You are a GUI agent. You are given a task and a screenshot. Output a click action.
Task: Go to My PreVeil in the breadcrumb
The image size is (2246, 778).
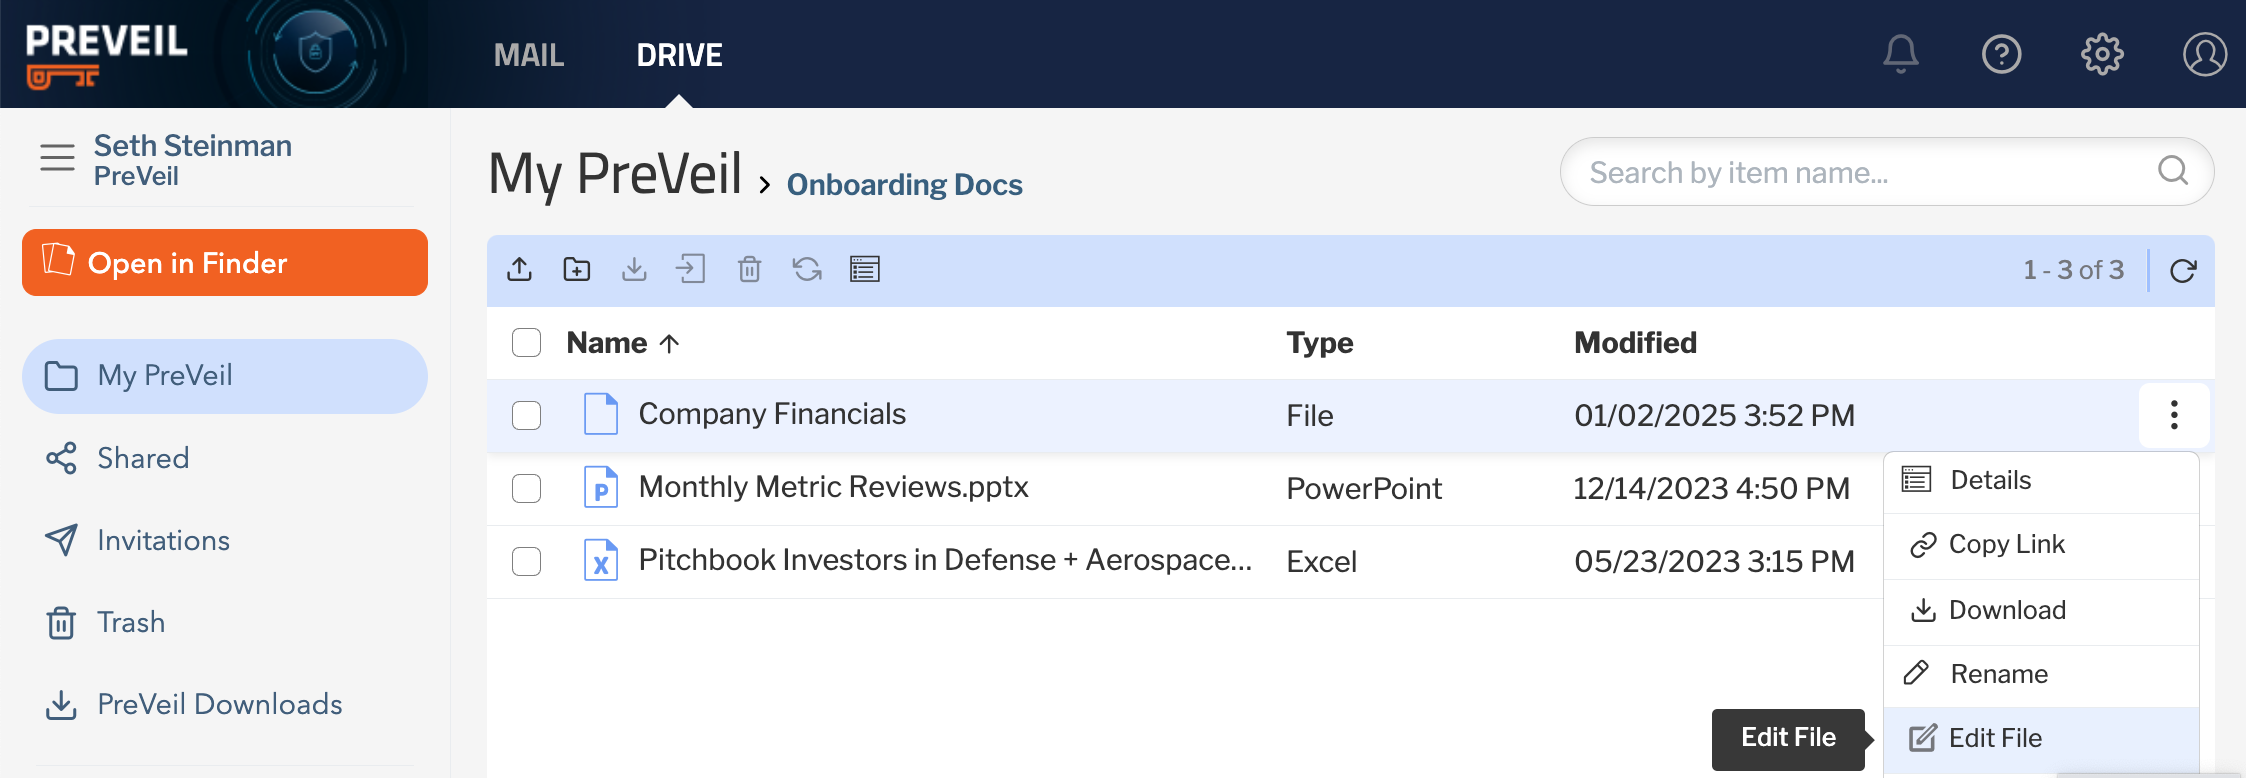615,174
